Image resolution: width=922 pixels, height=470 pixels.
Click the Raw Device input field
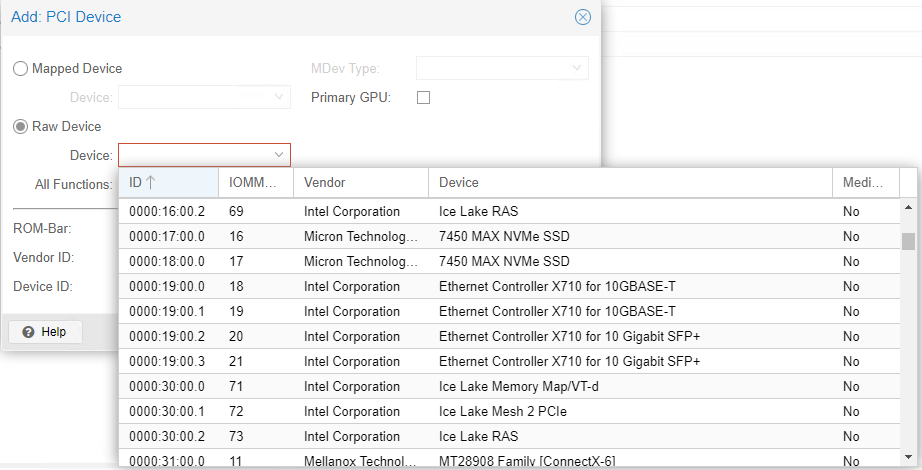click(x=195, y=155)
